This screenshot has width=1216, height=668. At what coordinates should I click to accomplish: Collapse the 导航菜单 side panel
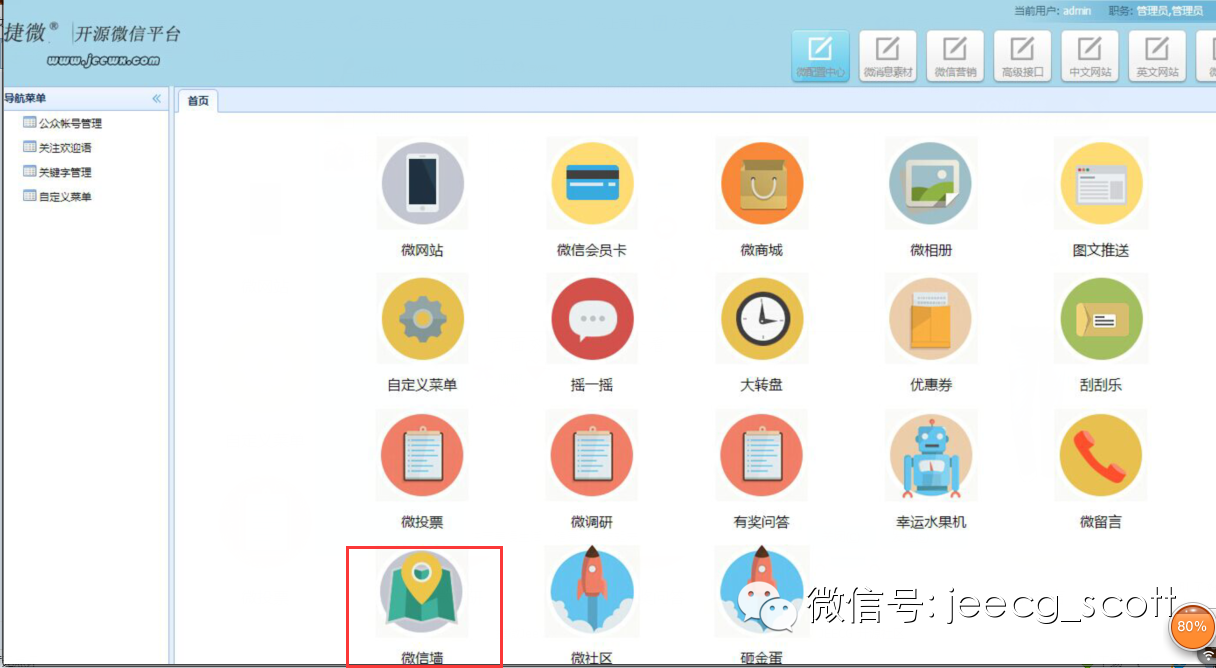157,98
